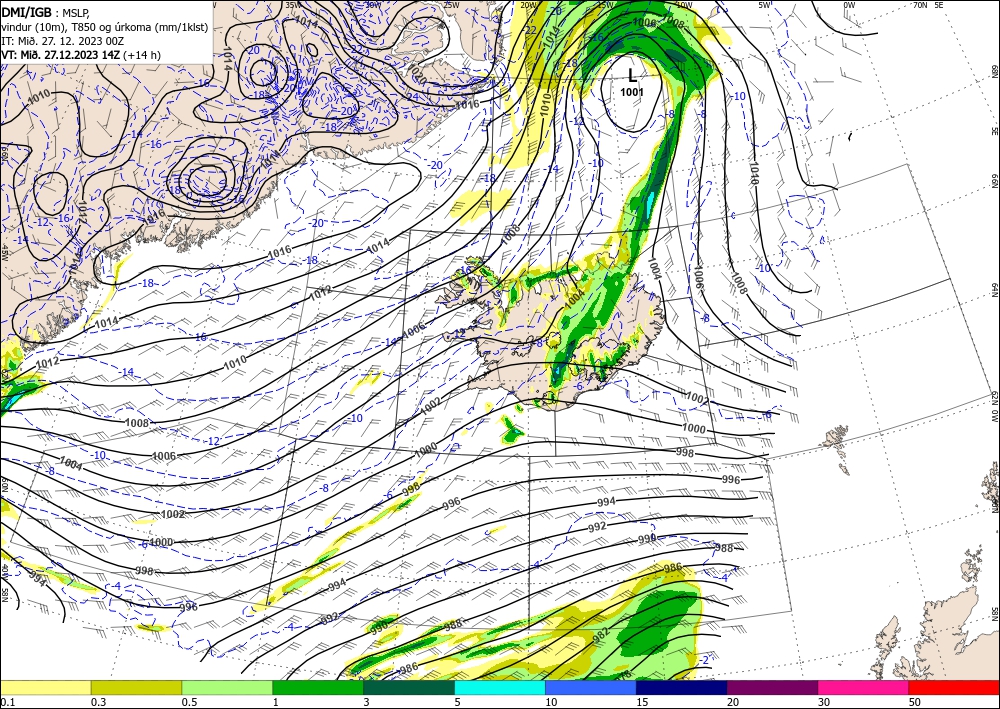Image resolution: width=1000 pixels, height=709 pixels.
Task: Click the '1001' central pressure value
Action: click(632, 92)
